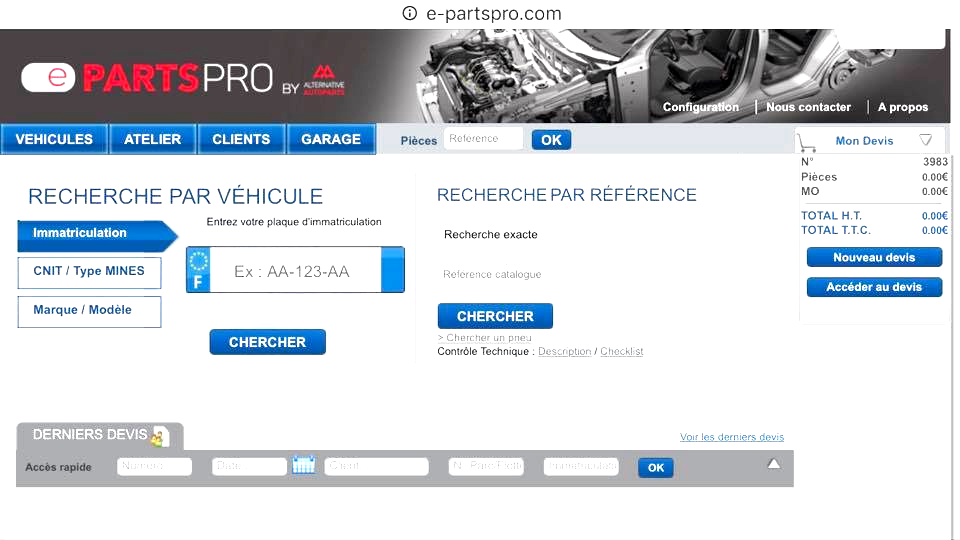Open the VEHICULES menu
The height and width of the screenshot is (540, 960).
click(x=54, y=139)
